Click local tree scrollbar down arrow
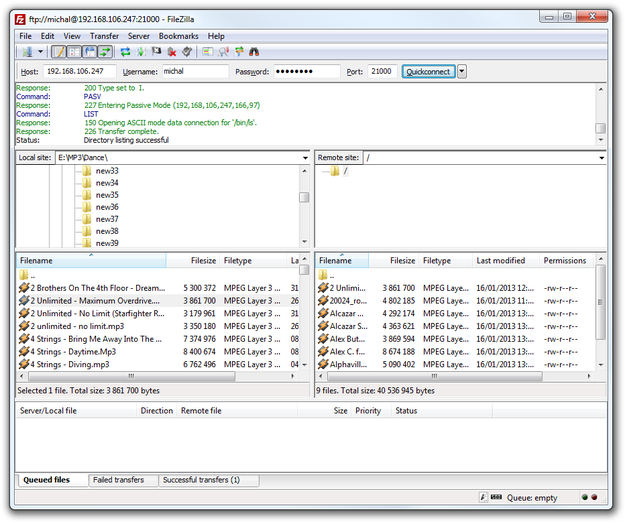Screen dimensions: 625x522 click(305, 242)
